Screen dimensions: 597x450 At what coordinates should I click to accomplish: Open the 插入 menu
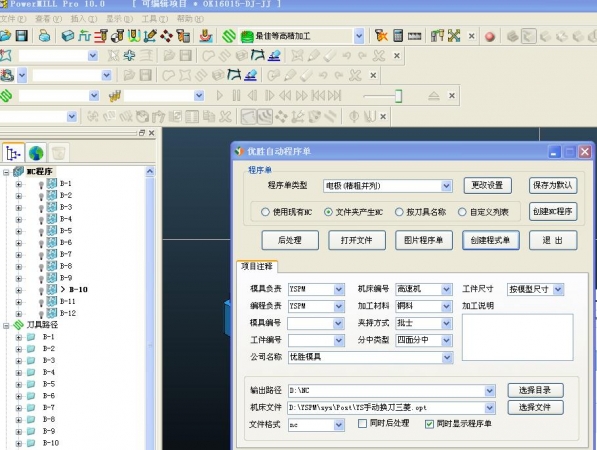coord(84,19)
